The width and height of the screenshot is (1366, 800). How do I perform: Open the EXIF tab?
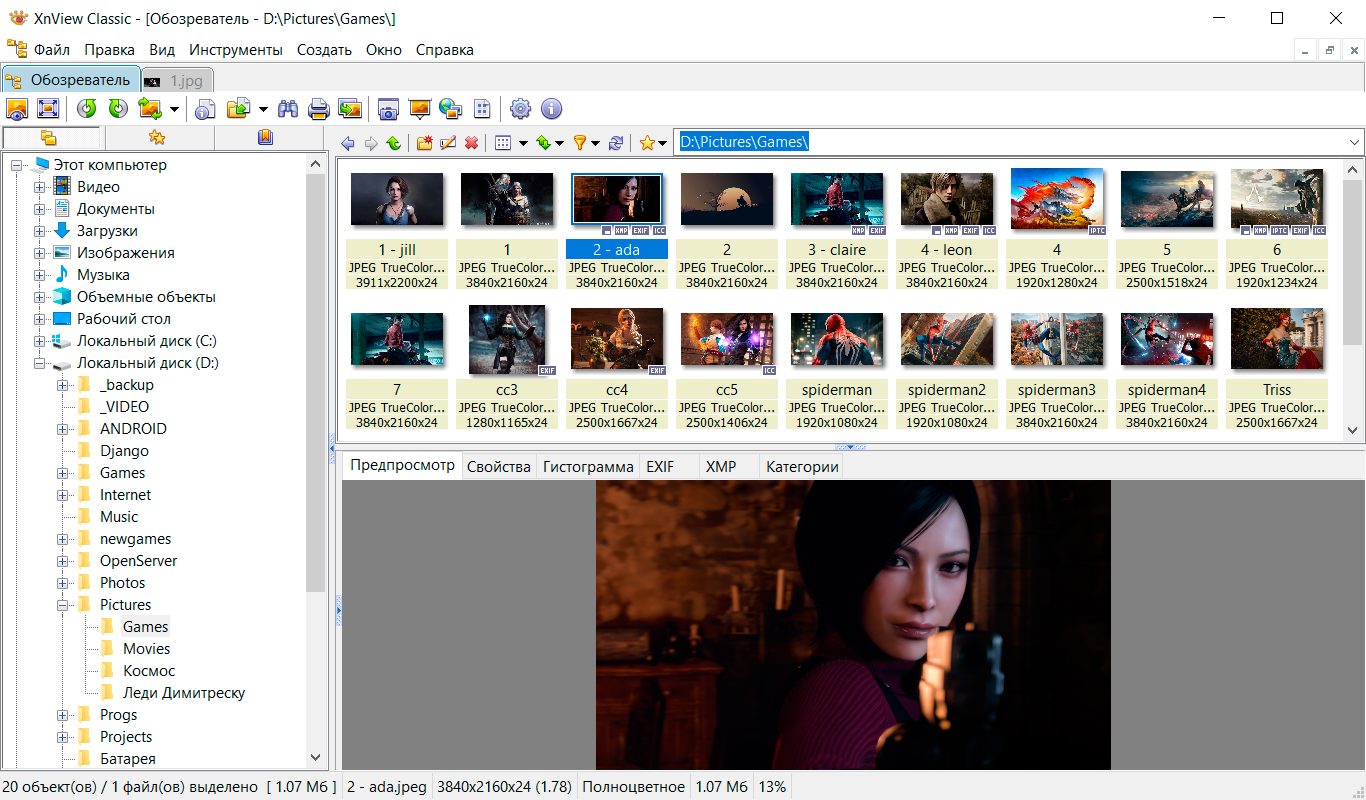[x=660, y=467]
